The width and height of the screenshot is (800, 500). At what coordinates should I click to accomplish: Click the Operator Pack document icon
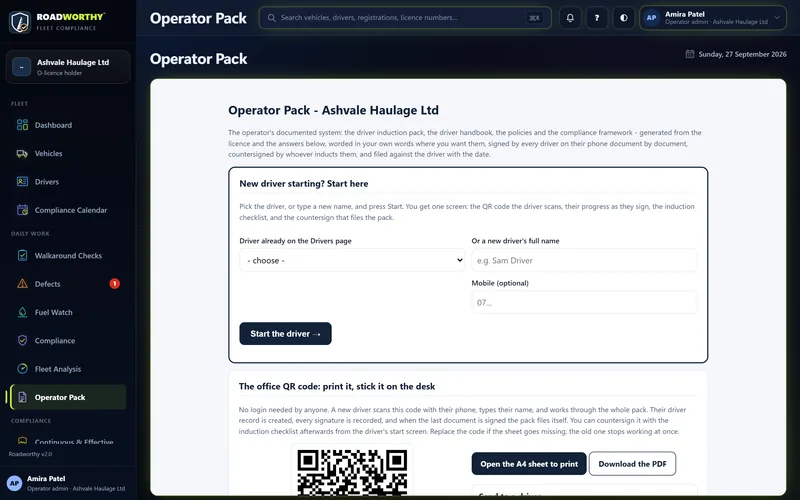click(22, 397)
